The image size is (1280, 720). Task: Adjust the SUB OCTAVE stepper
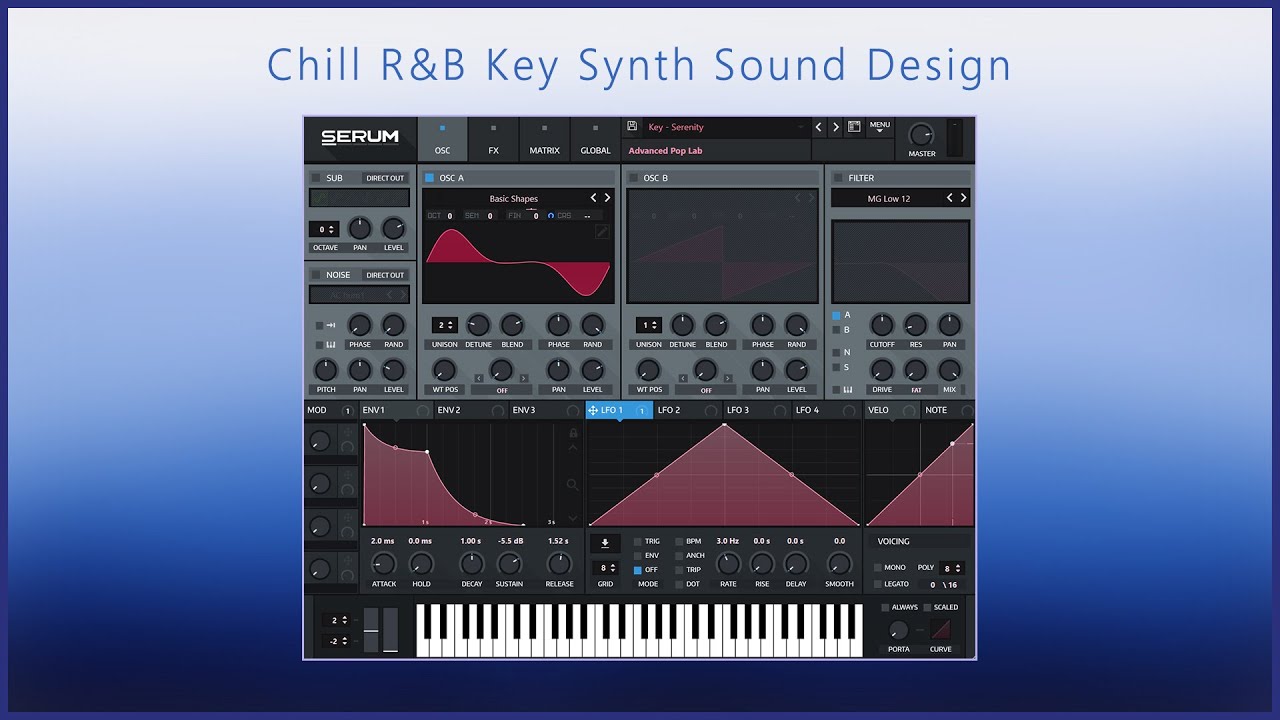click(322, 229)
